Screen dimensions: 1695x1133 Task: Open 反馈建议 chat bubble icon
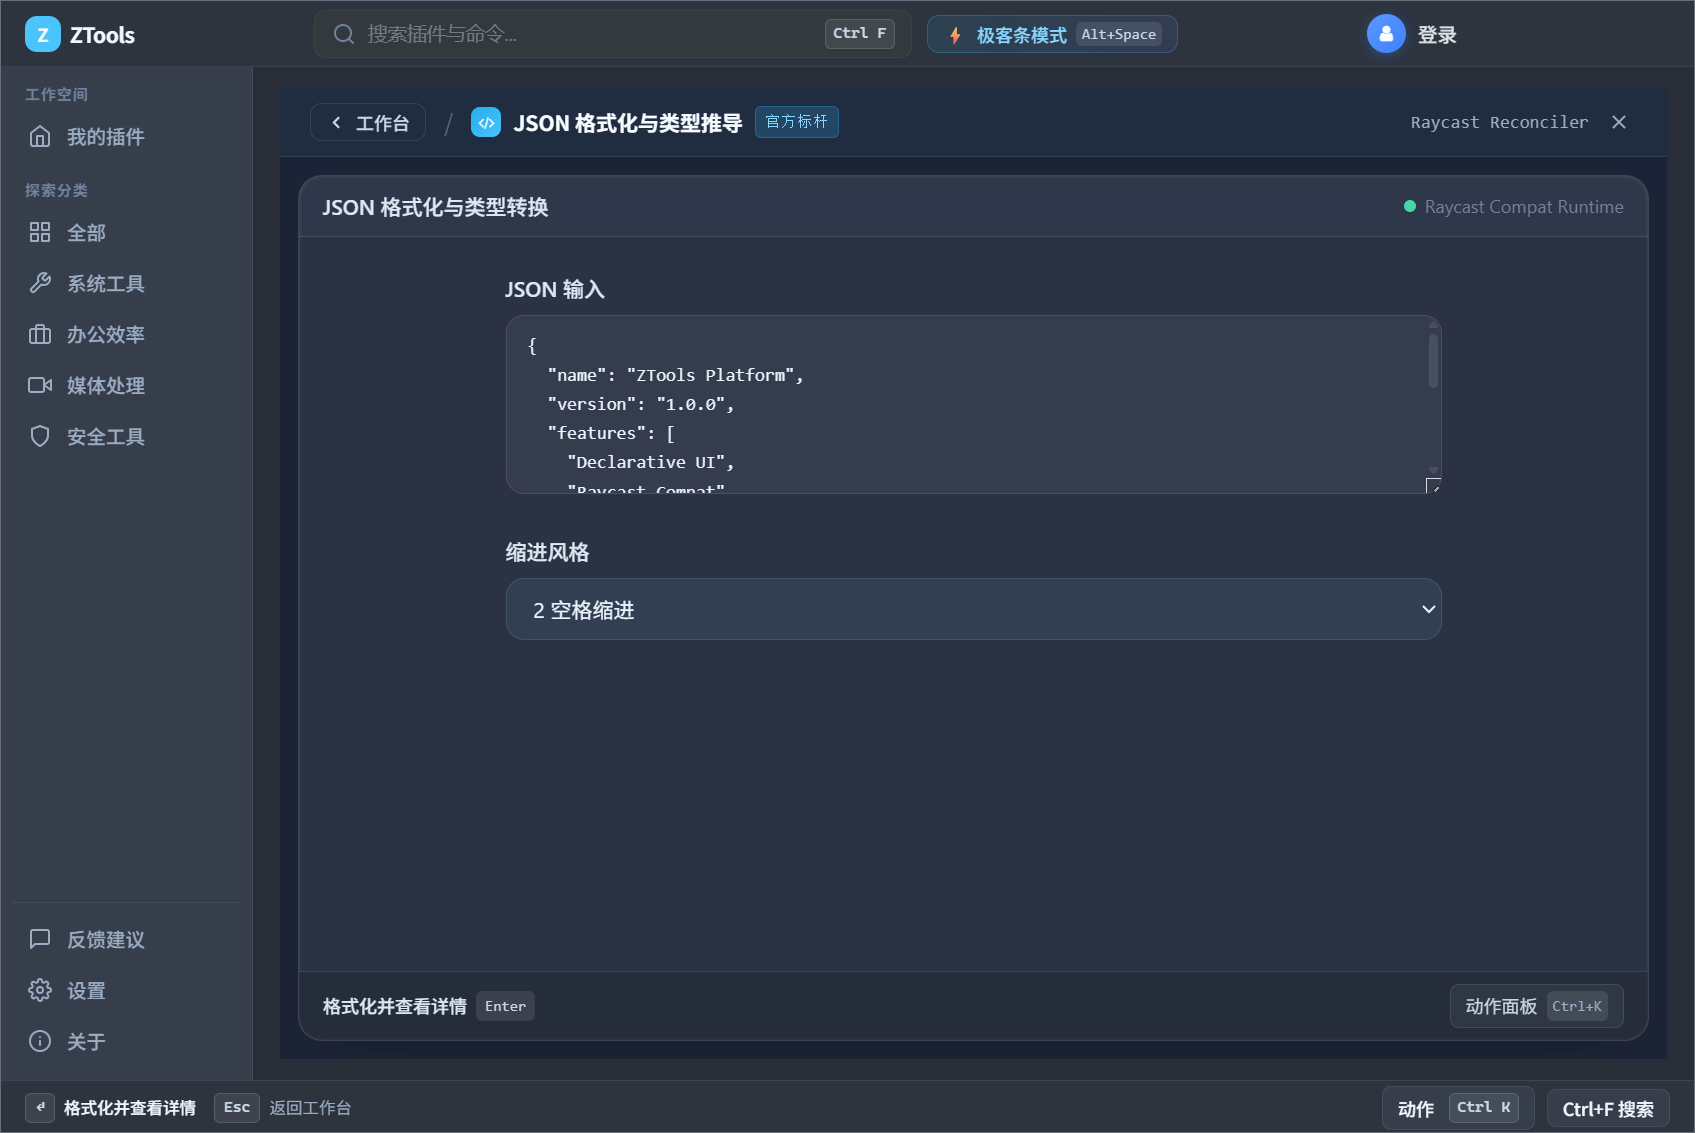click(x=40, y=940)
